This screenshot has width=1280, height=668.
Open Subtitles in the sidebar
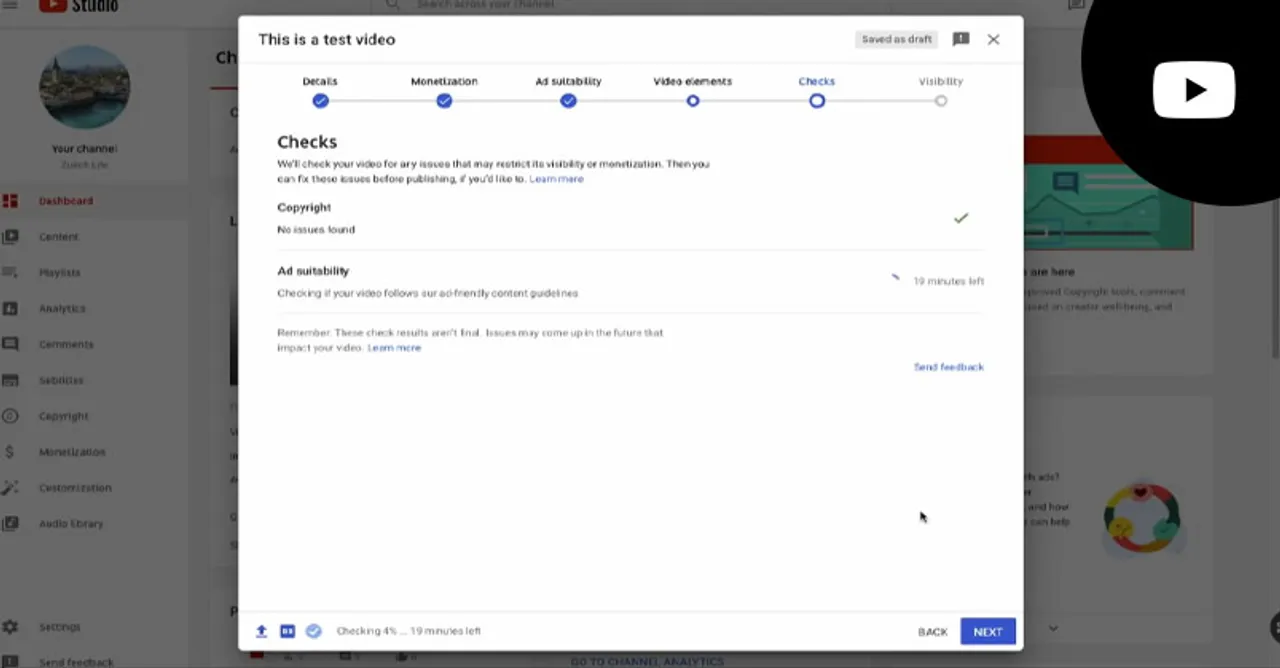tap(61, 380)
